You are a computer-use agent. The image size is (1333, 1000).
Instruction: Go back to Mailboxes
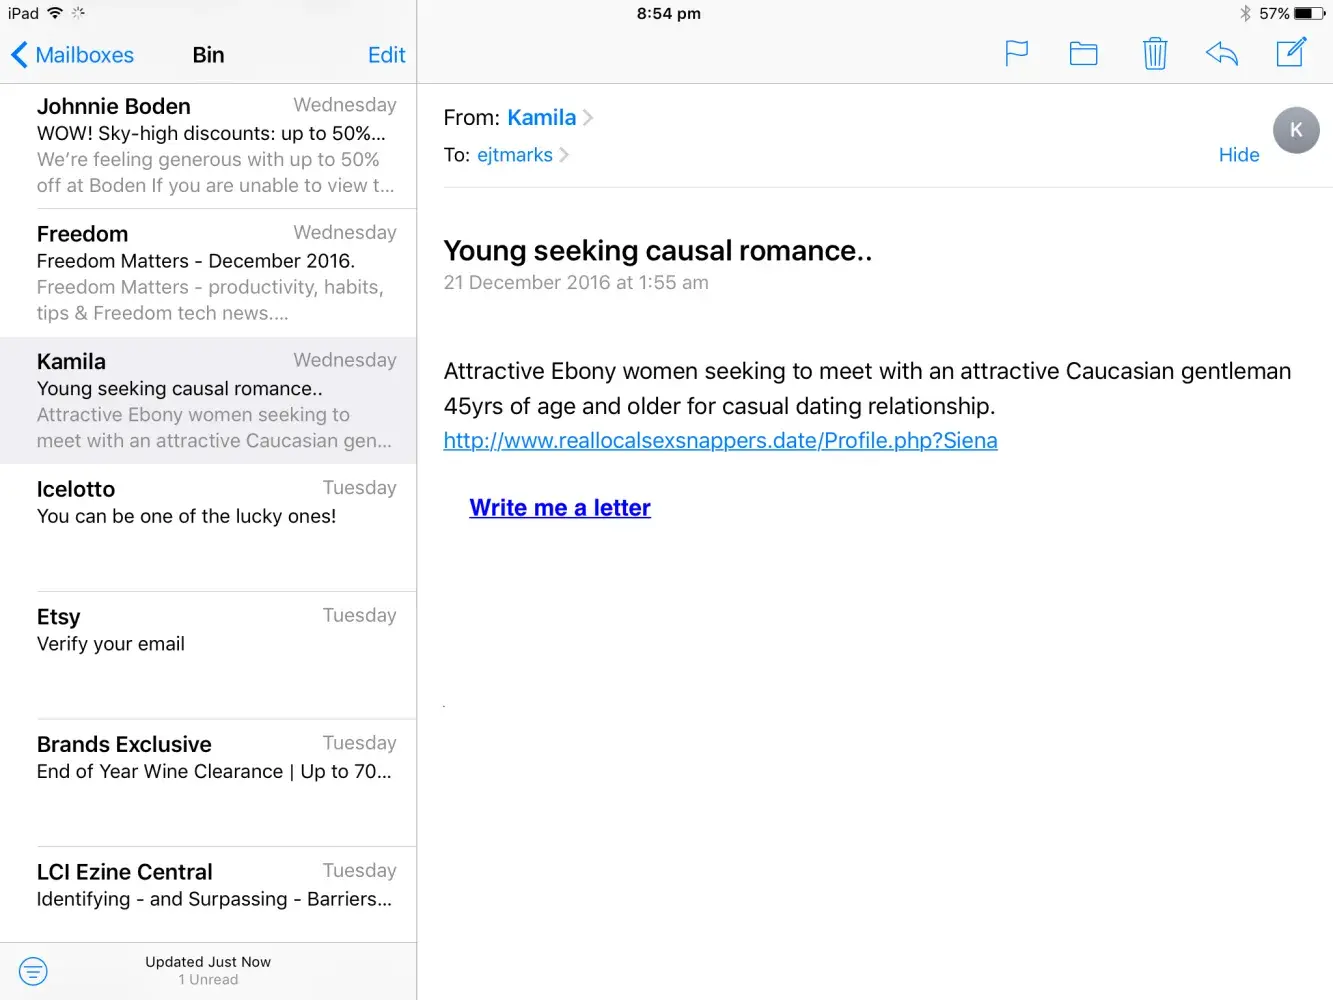72,55
